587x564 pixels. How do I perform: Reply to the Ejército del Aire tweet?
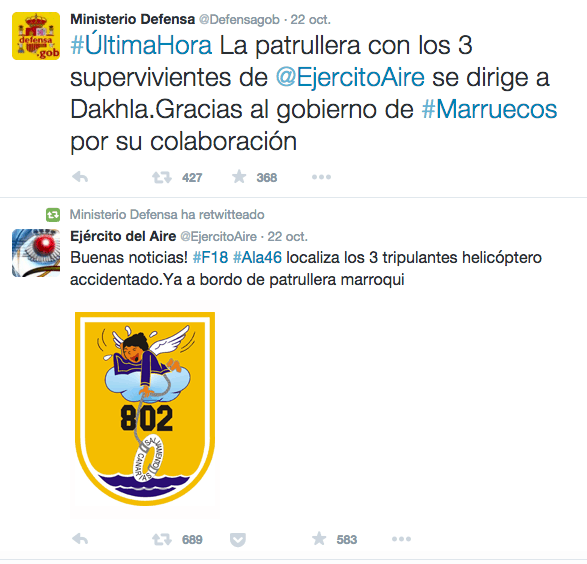80,539
